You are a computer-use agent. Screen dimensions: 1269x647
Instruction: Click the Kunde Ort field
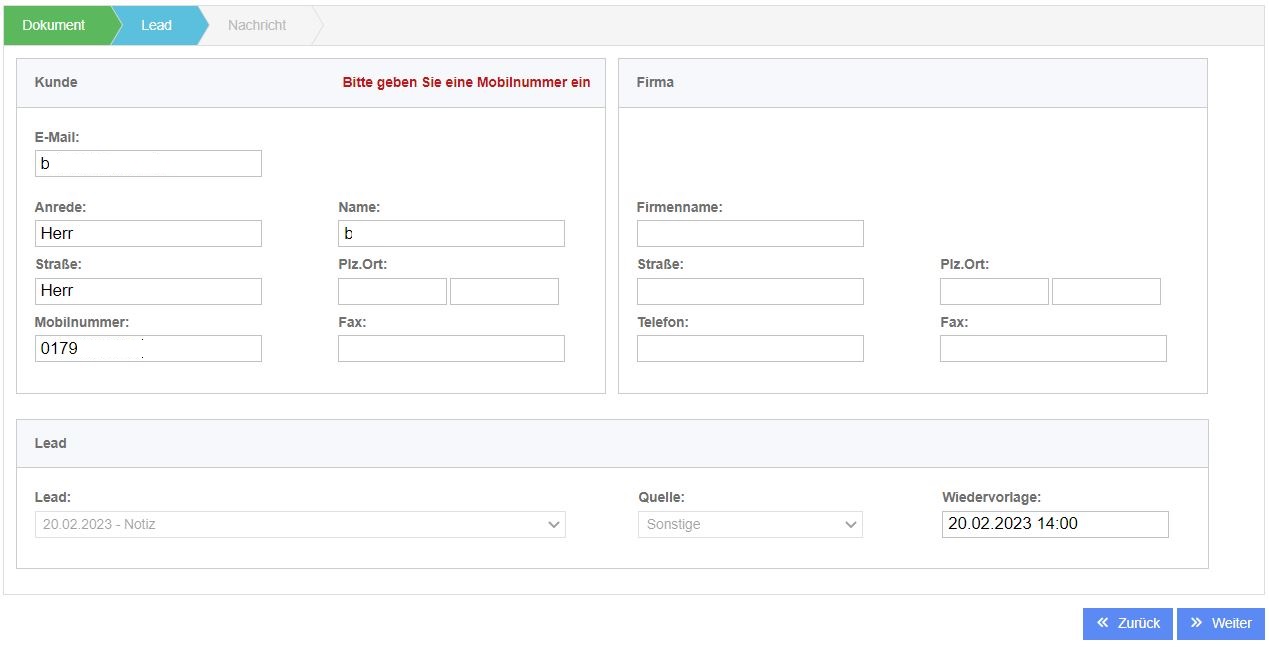click(x=504, y=291)
